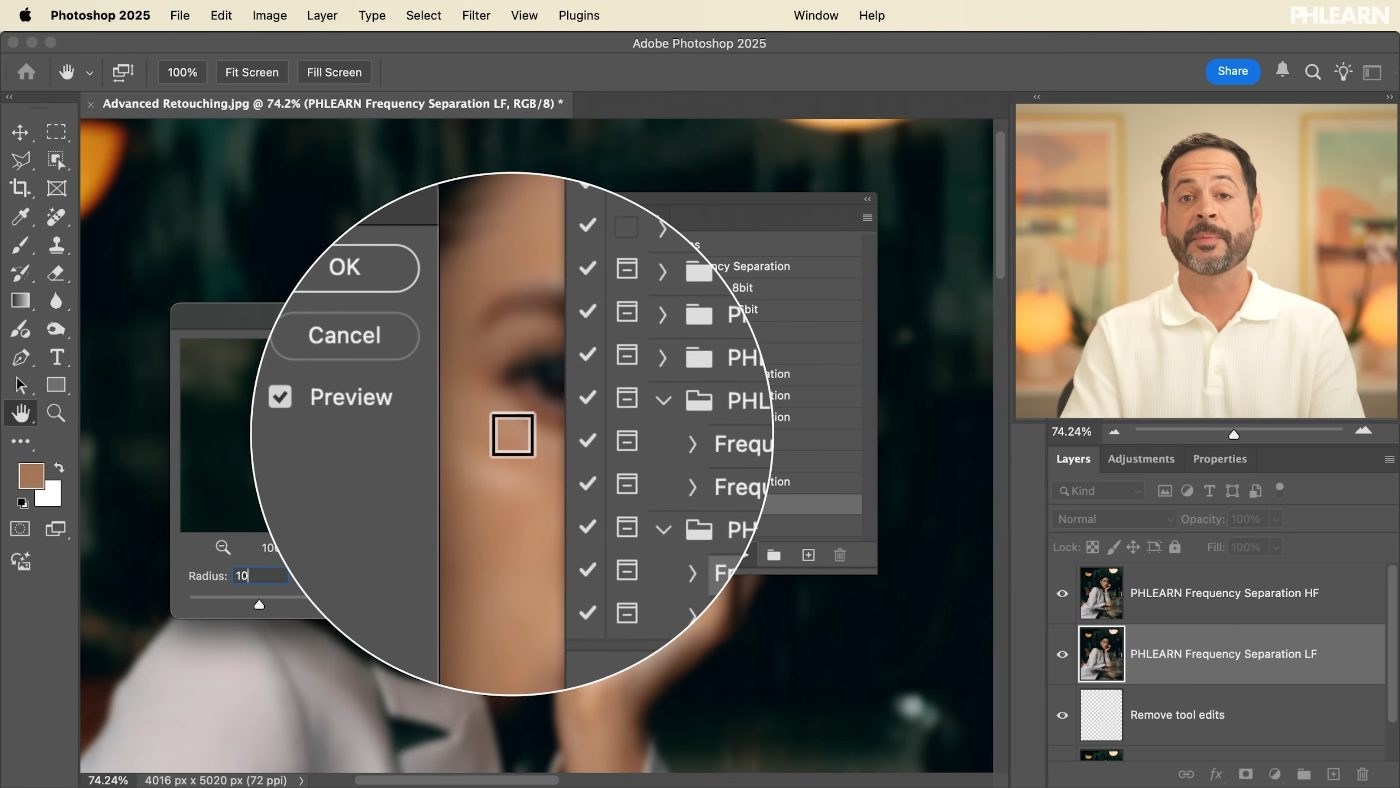Toggle the lock transparent pixels button
The image size is (1400, 788).
[x=1092, y=547]
